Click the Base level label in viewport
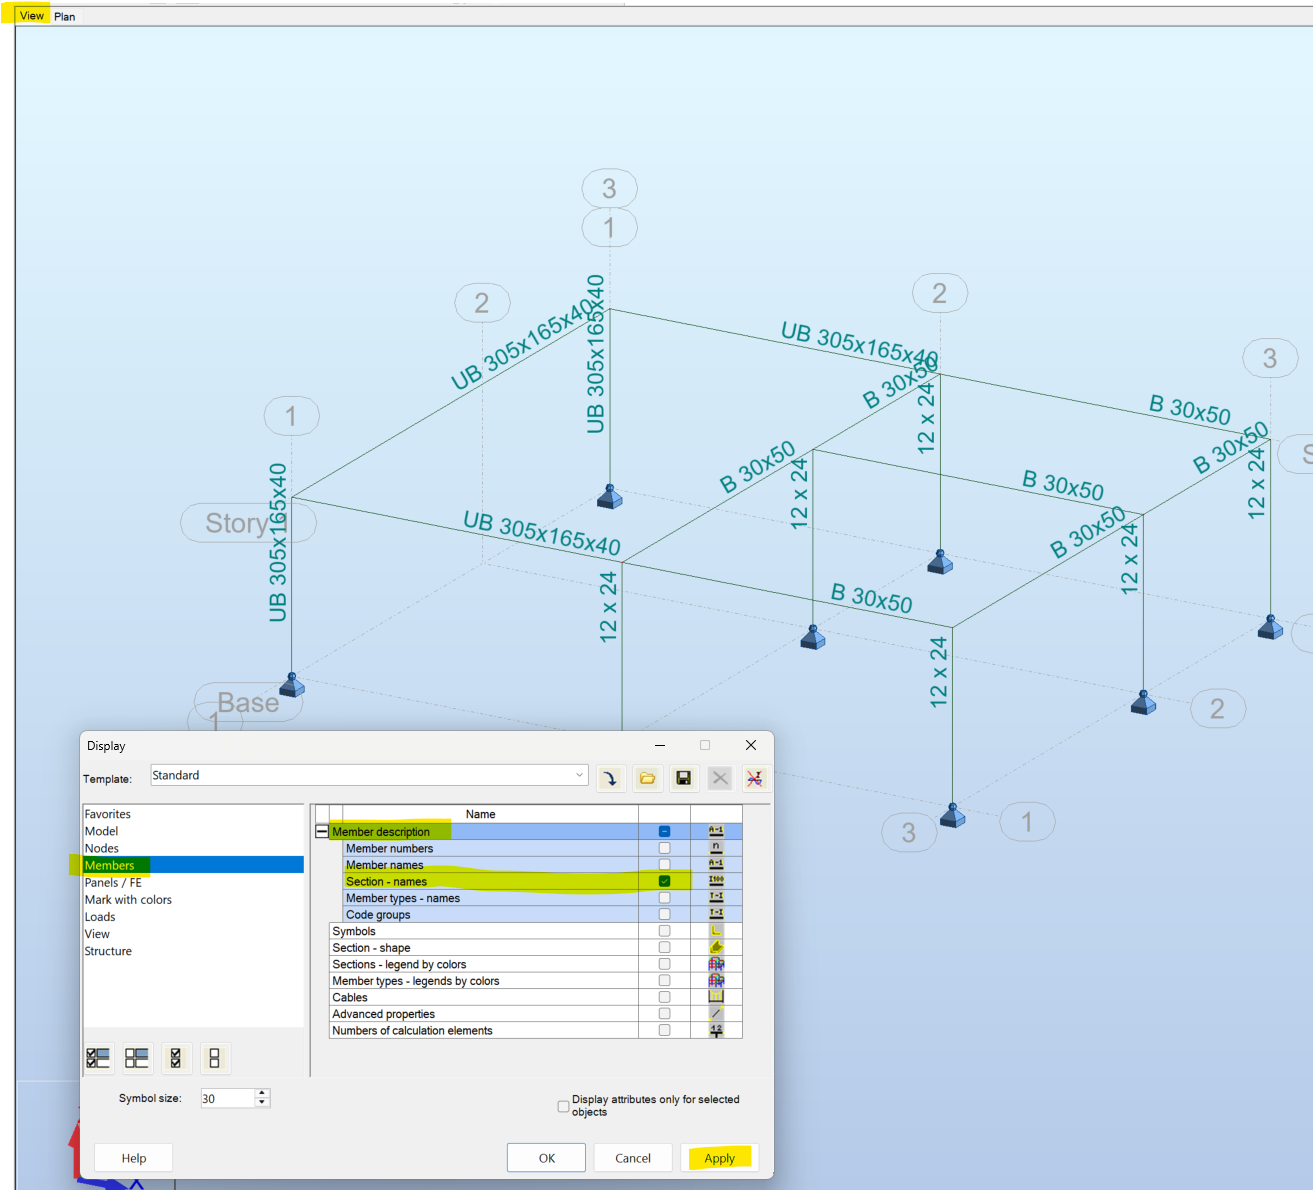Image resolution: width=1313 pixels, height=1190 pixels. [248, 702]
